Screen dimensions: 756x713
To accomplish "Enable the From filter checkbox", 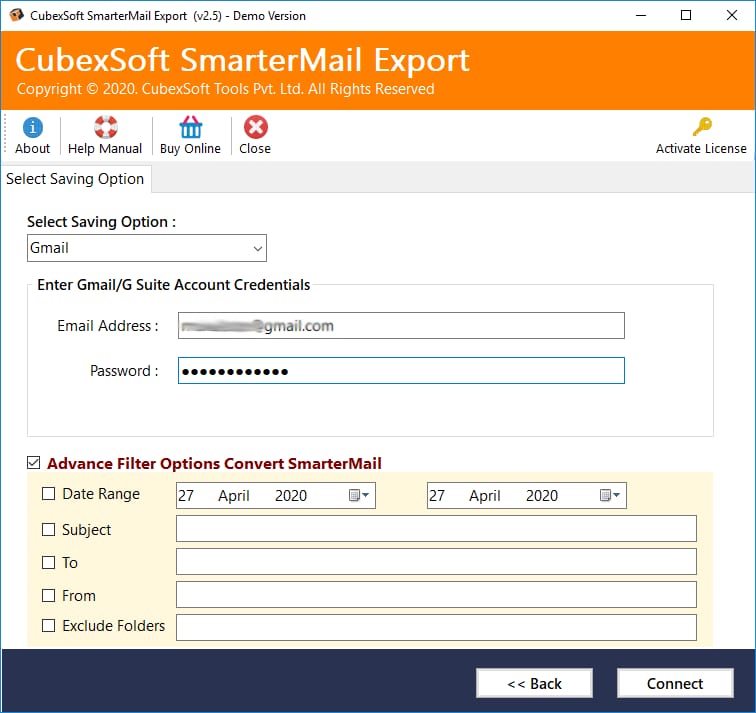I will coord(48,595).
